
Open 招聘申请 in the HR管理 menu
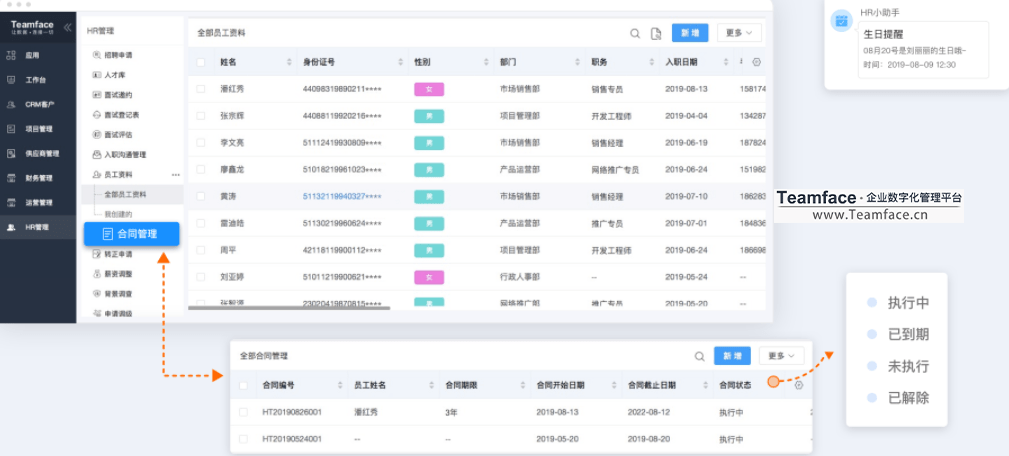click(118, 55)
